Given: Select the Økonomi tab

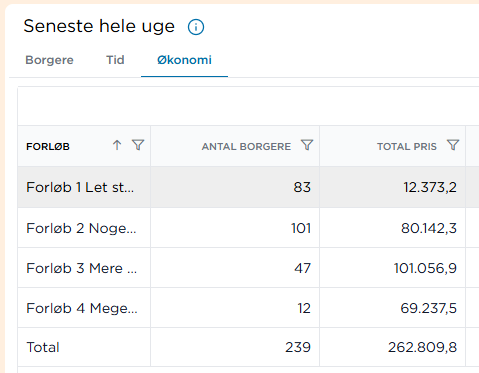Looking at the screenshot, I should coord(184,60).
